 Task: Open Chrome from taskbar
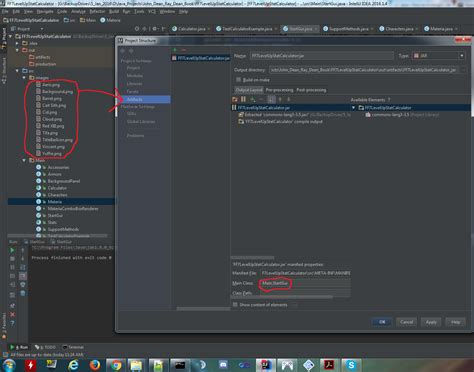116,365
